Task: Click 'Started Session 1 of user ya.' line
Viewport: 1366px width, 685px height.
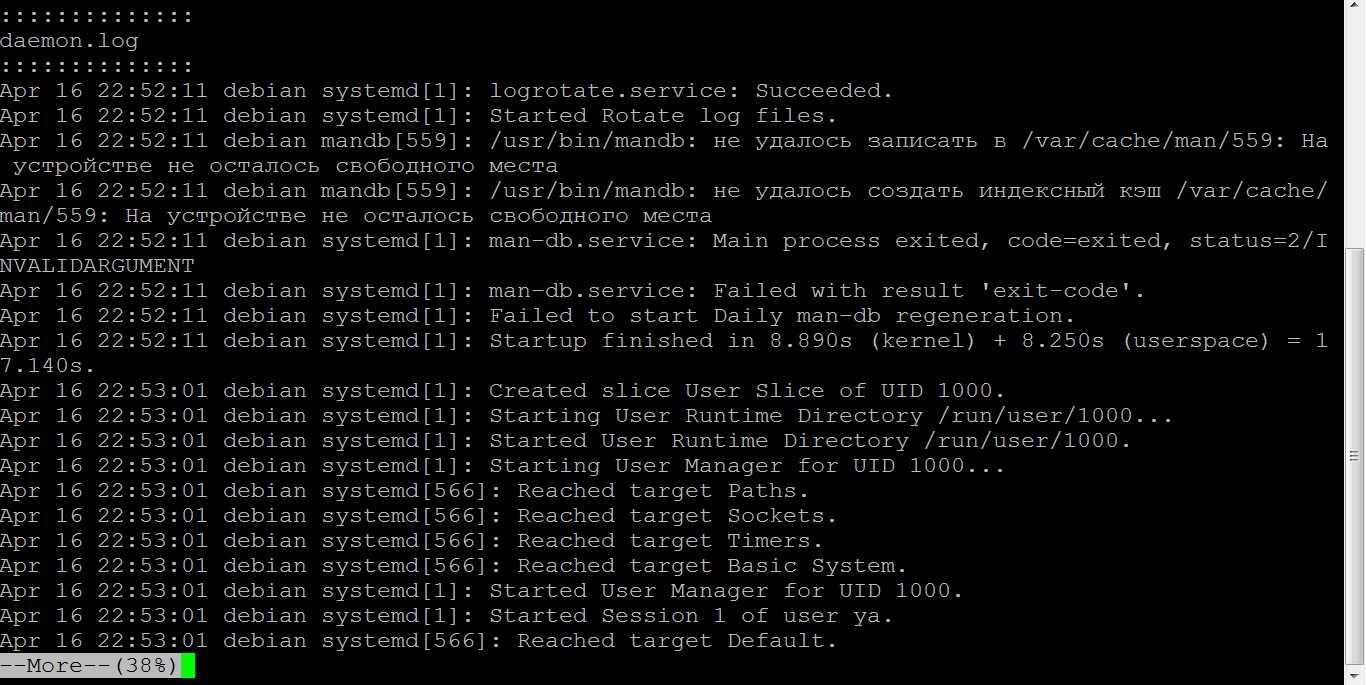Action: point(446,616)
